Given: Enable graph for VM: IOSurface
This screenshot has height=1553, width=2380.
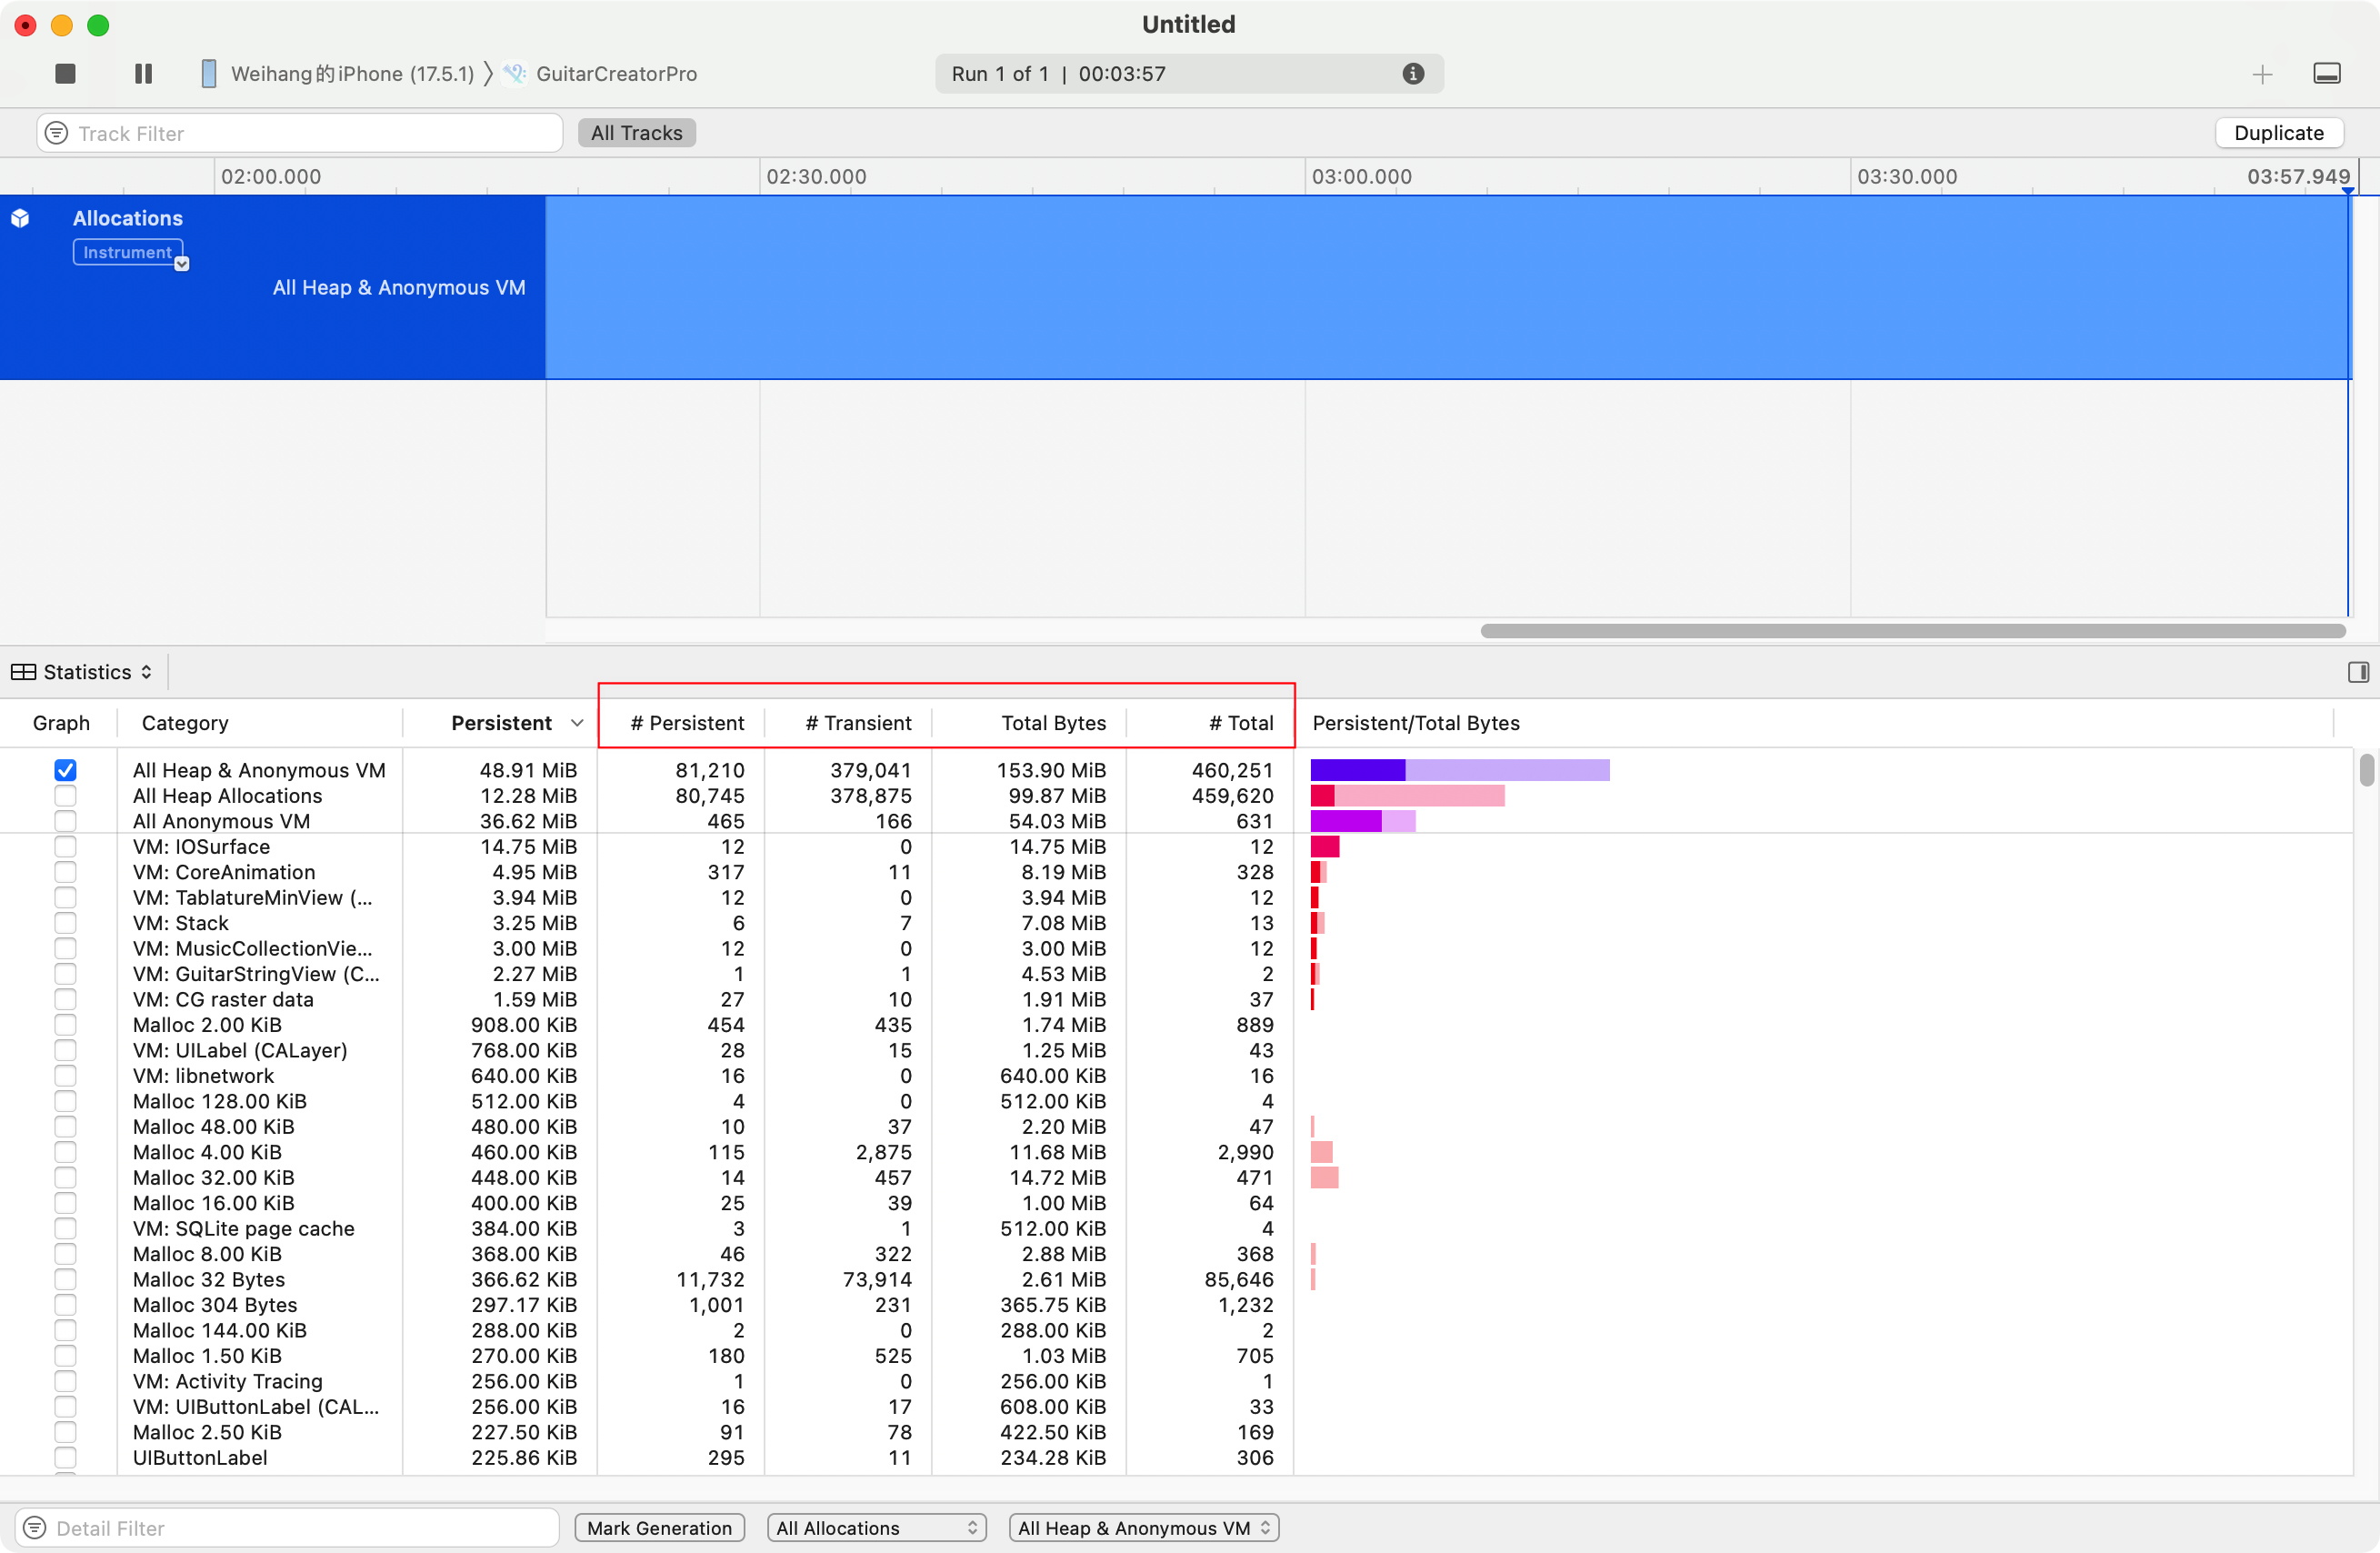Looking at the screenshot, I should (65, 847).
